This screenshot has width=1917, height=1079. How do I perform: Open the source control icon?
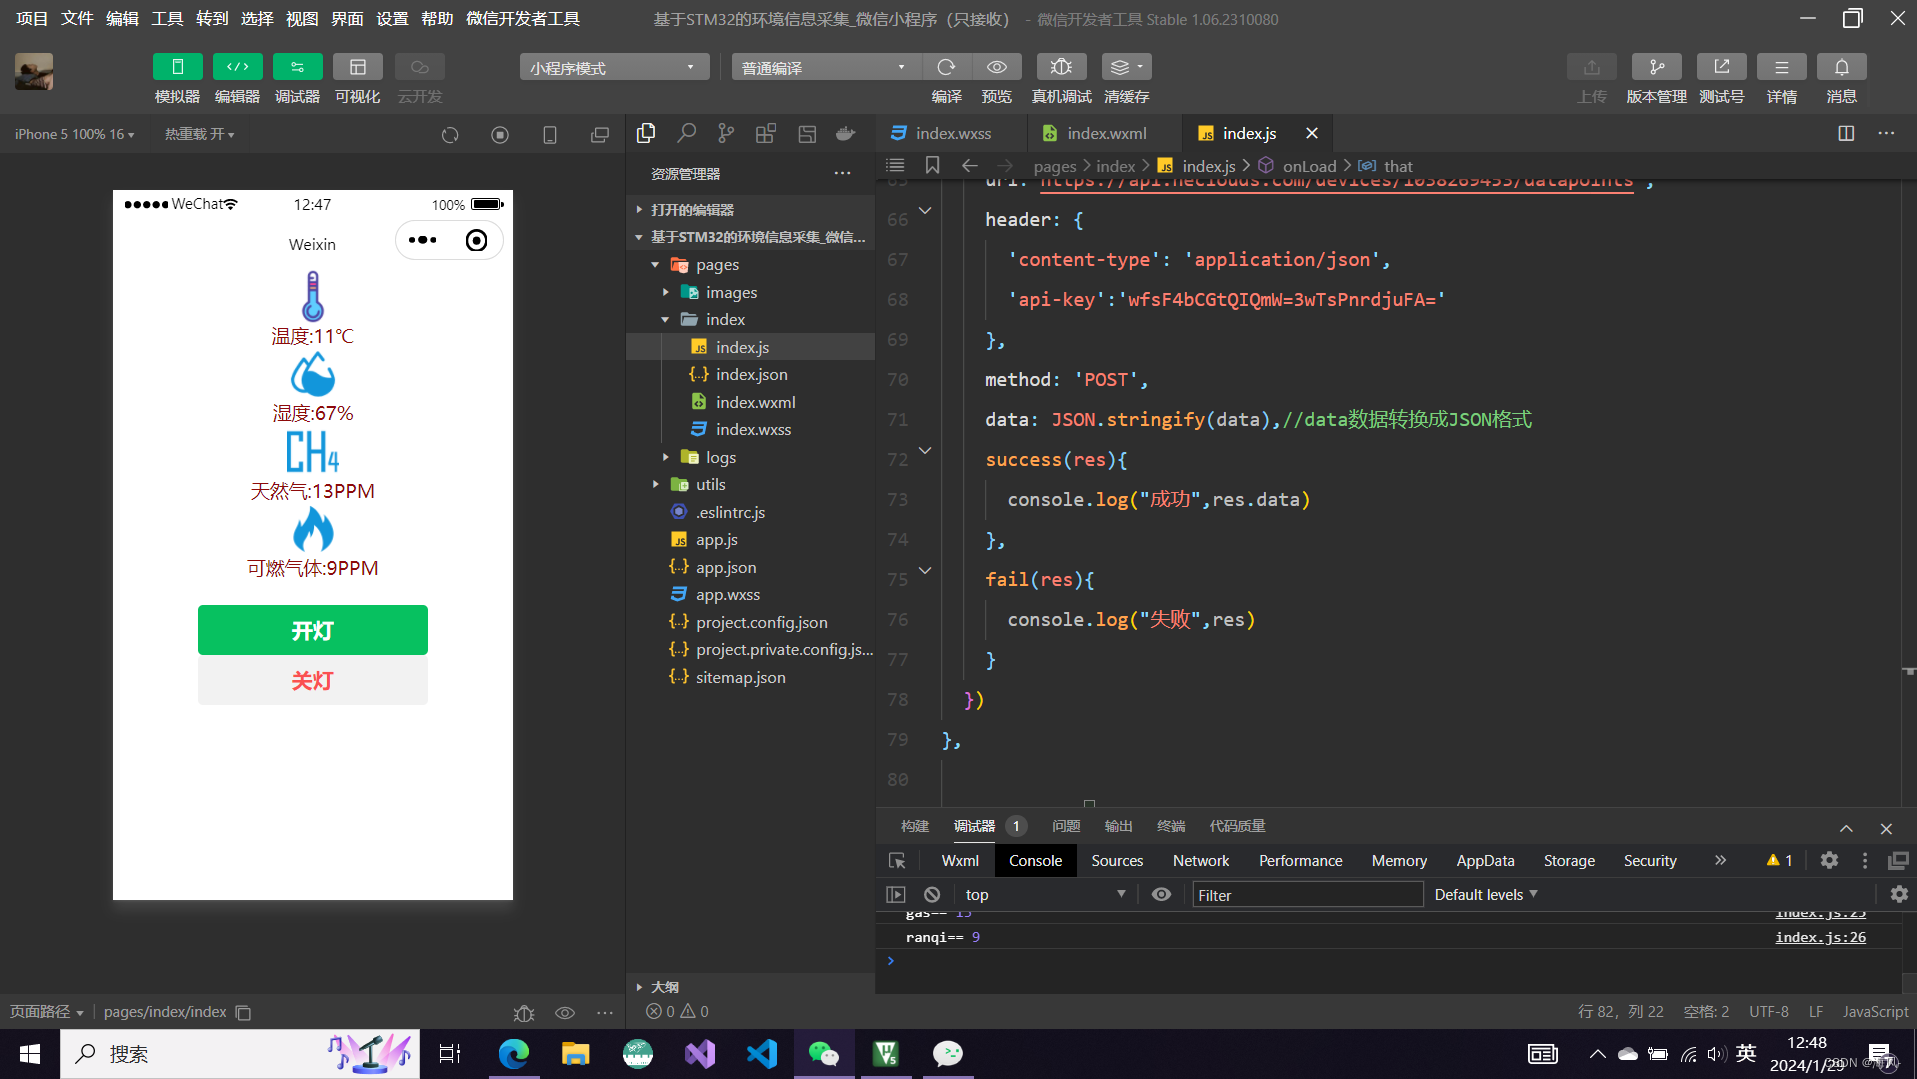726,133
